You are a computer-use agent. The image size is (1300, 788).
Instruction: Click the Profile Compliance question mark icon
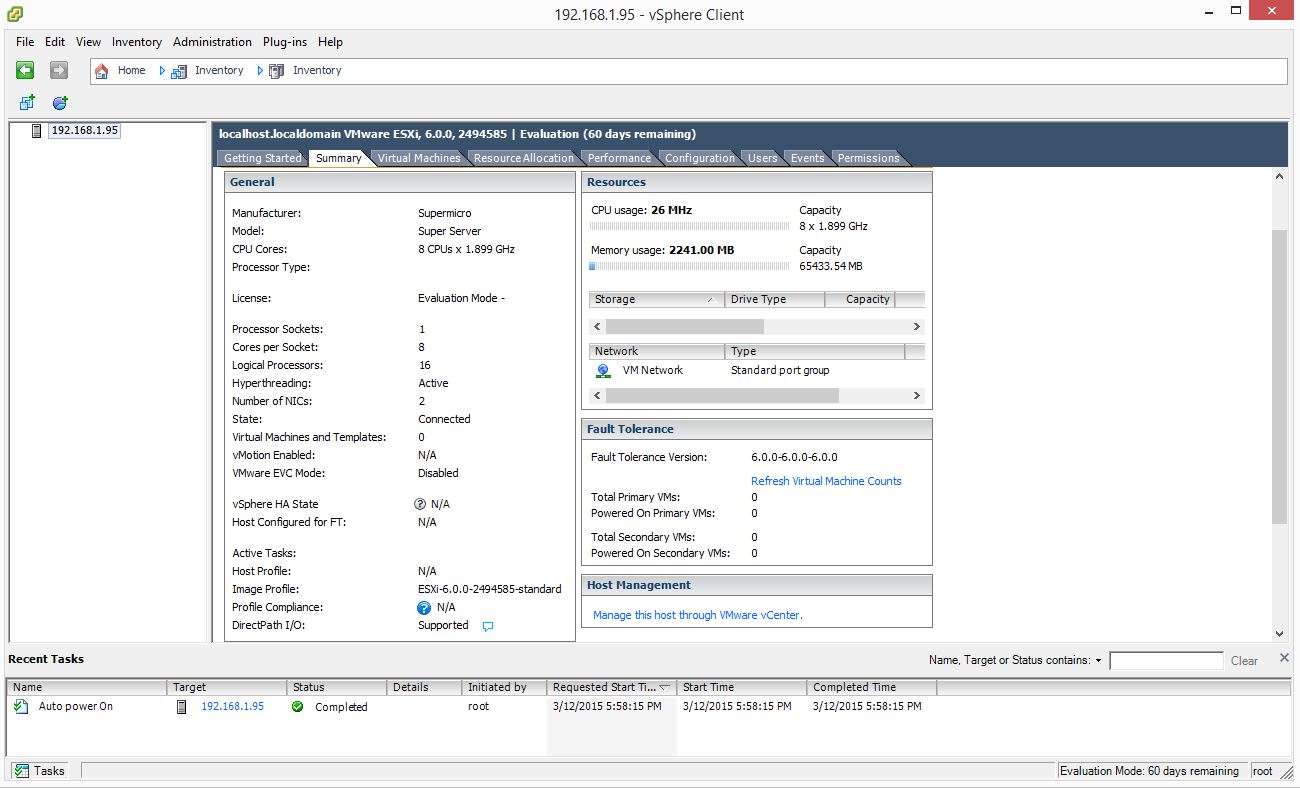coord(424,607)
